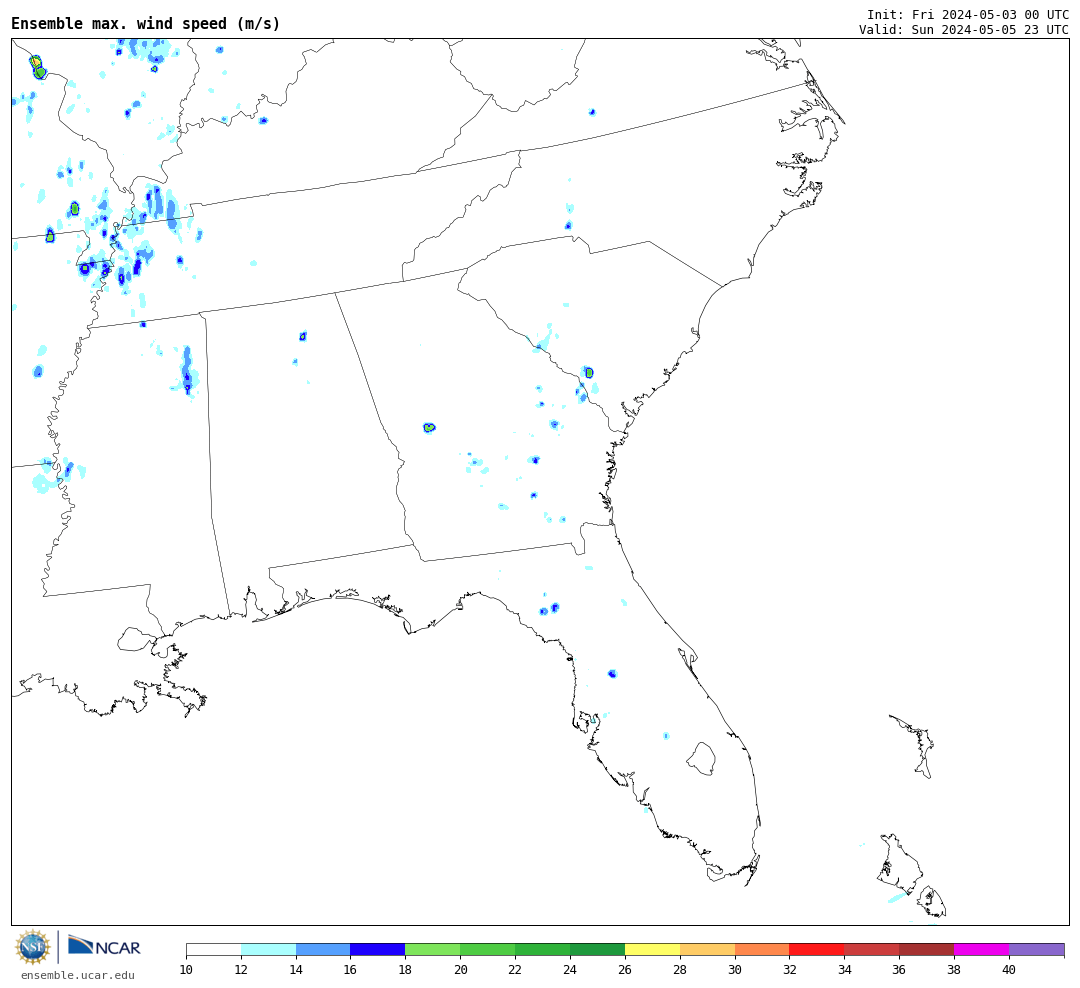The image size is (1080, 988).
Task: Click the dark red 36-38 swatch
Action: (926, 949)
